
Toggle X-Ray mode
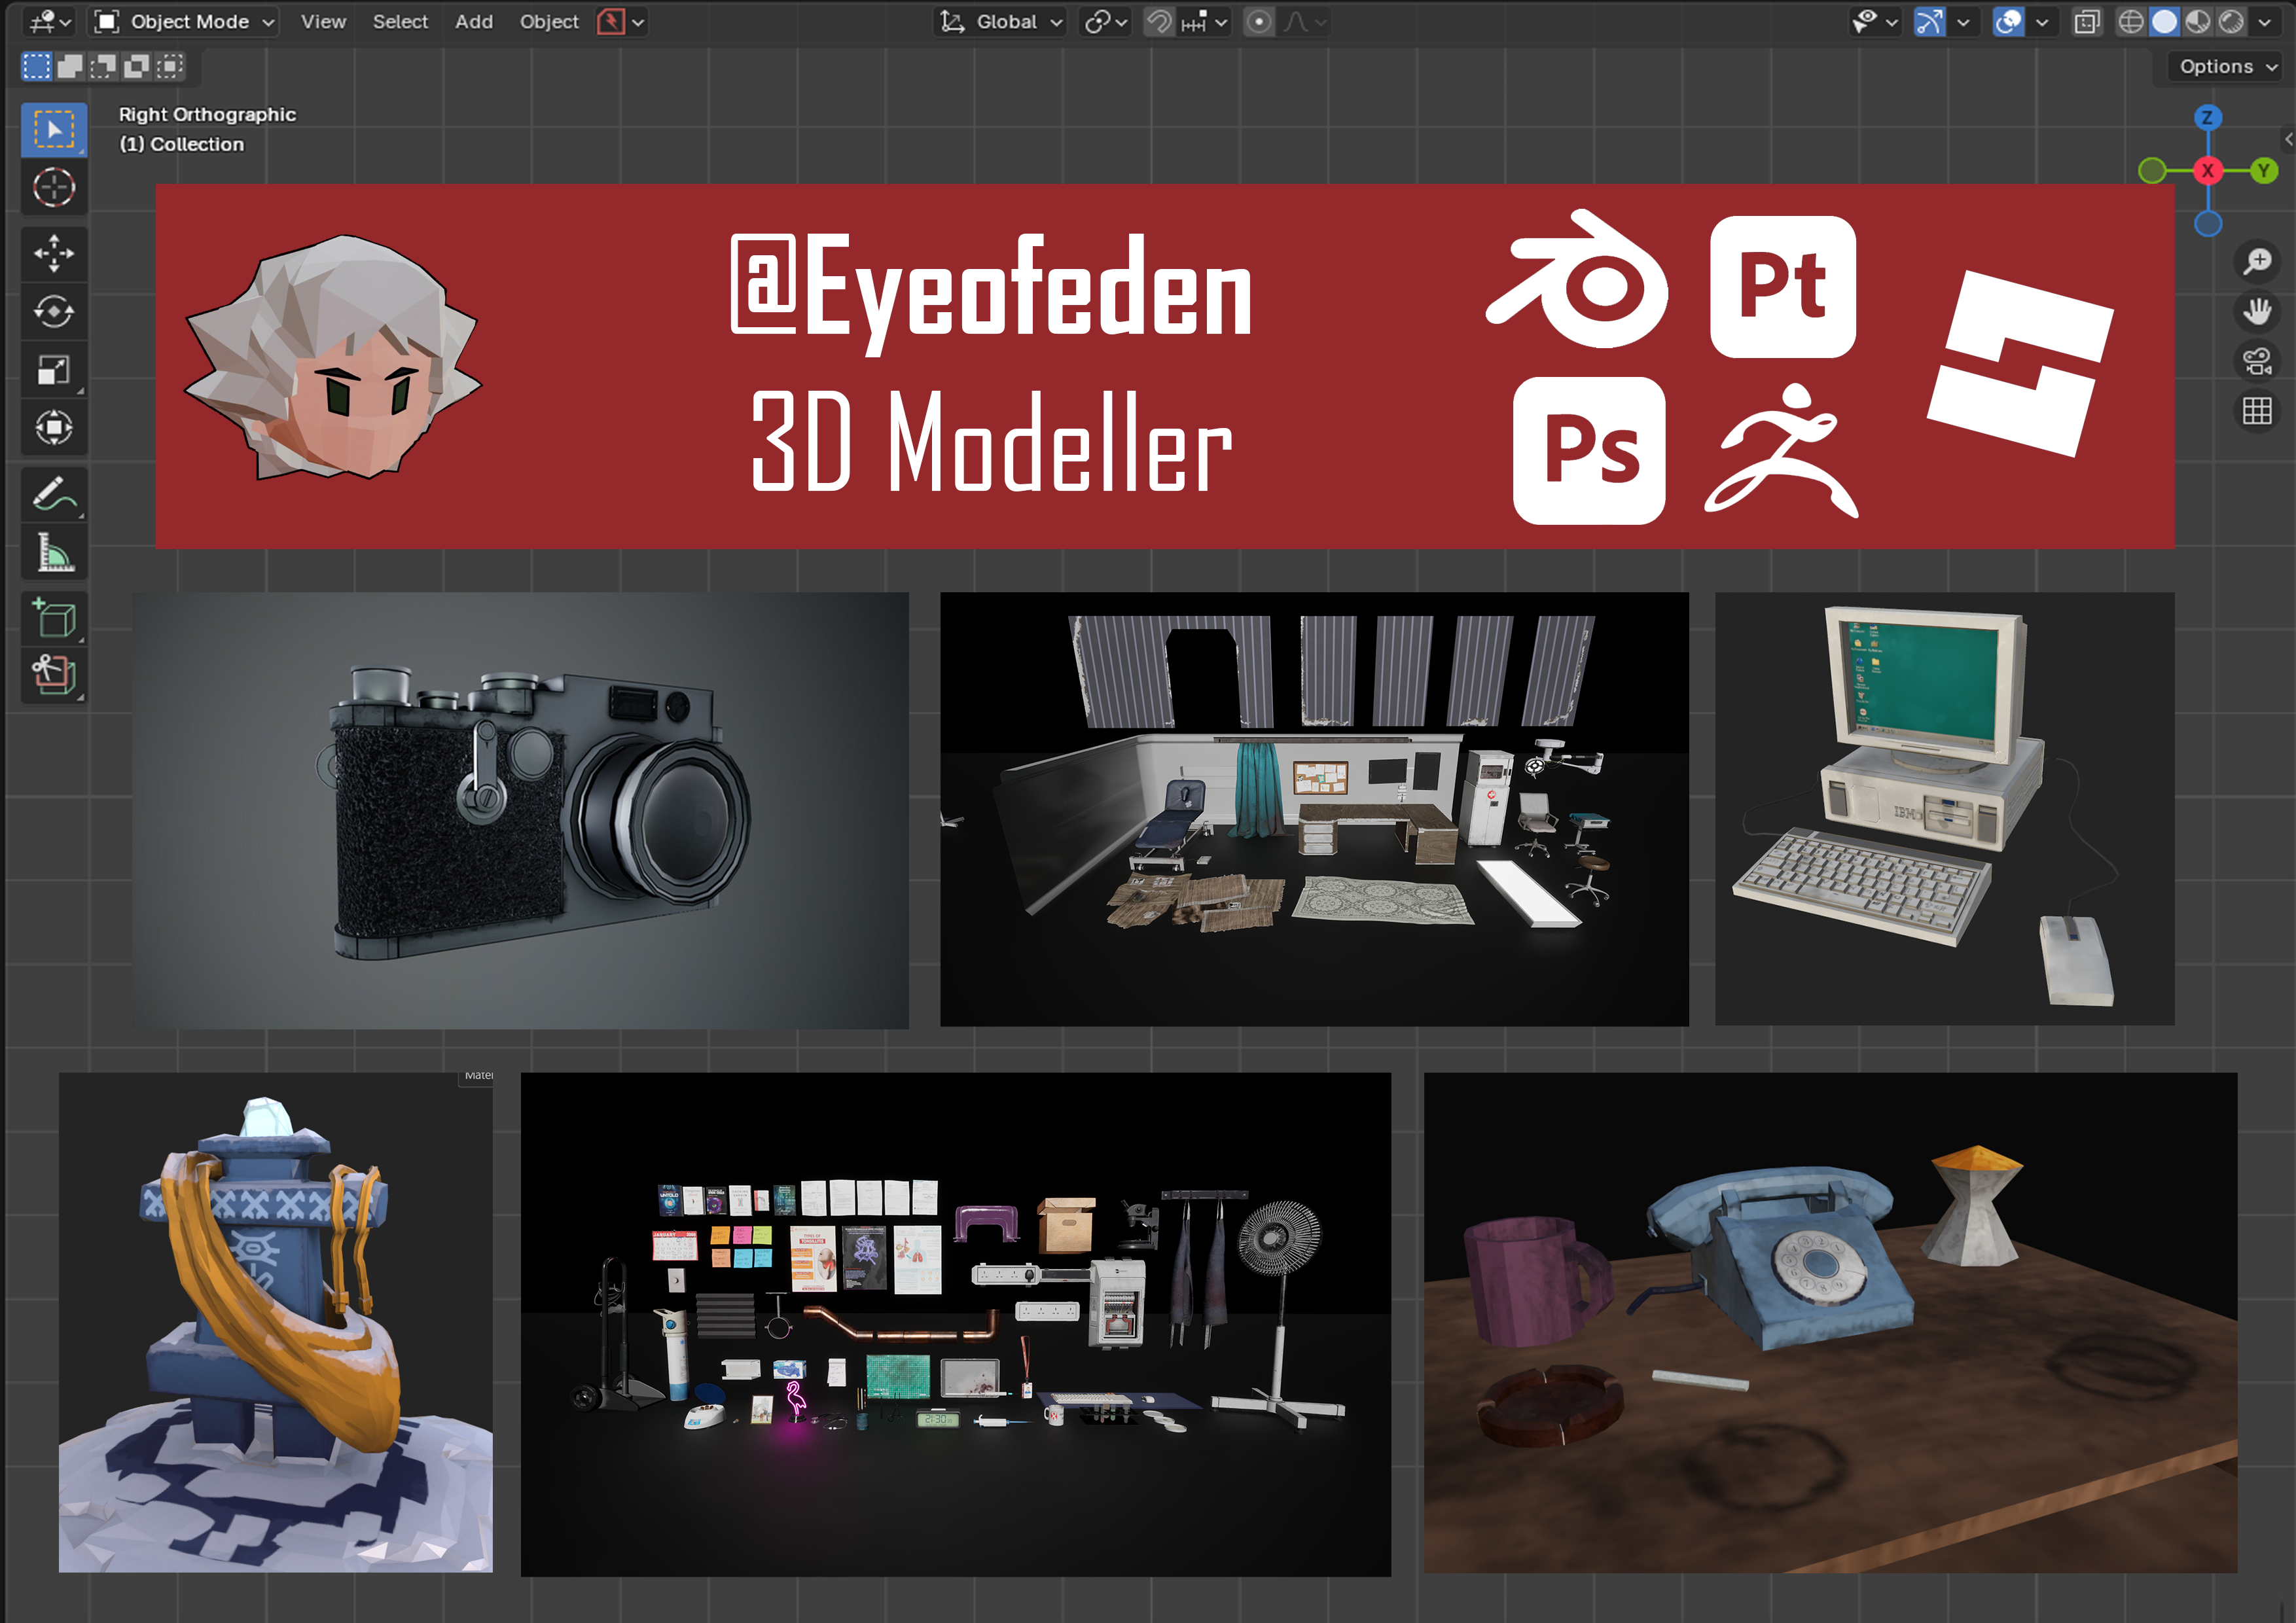coord(2087,22)
